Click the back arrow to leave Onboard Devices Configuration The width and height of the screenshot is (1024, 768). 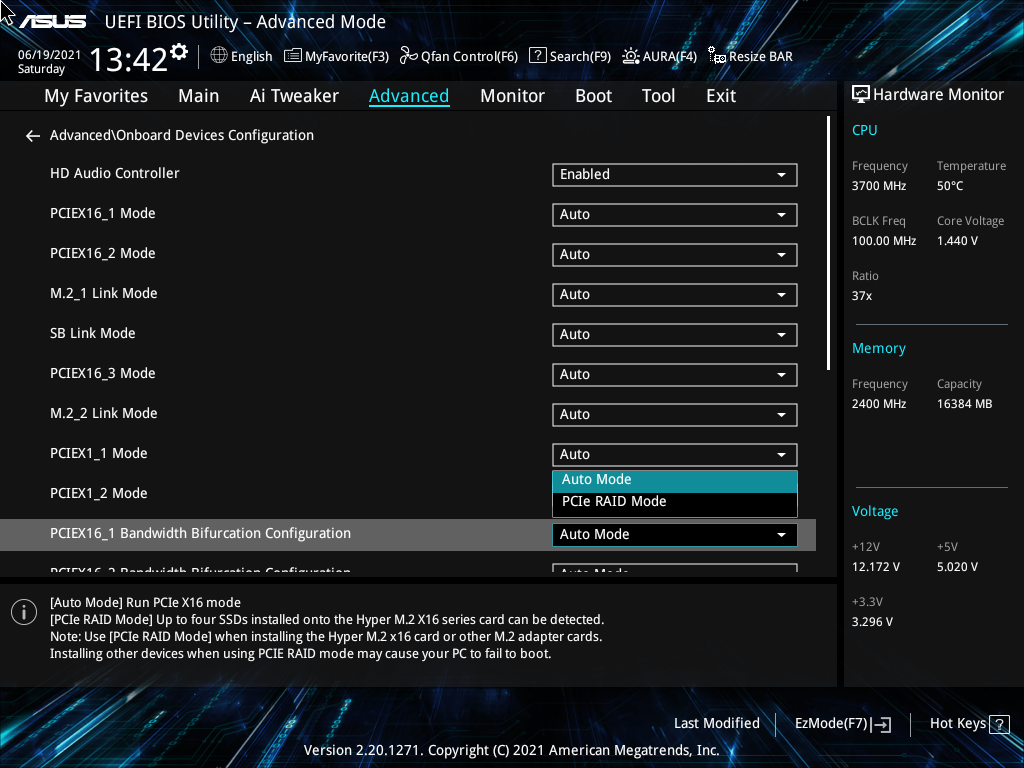(x=32, y=135)
